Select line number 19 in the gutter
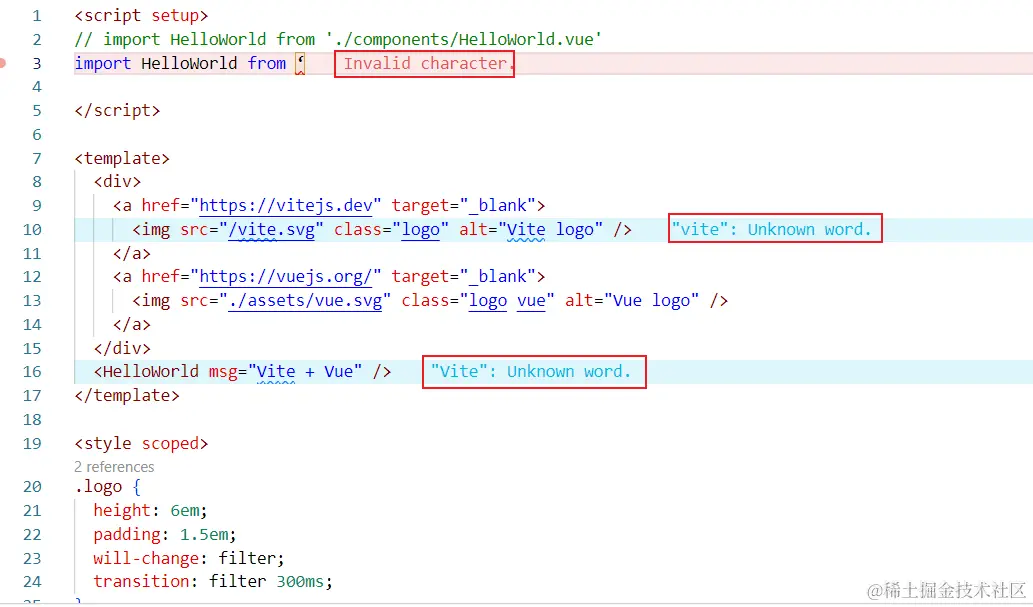Screen dimensions: 1033x607 tap(32, 444)
